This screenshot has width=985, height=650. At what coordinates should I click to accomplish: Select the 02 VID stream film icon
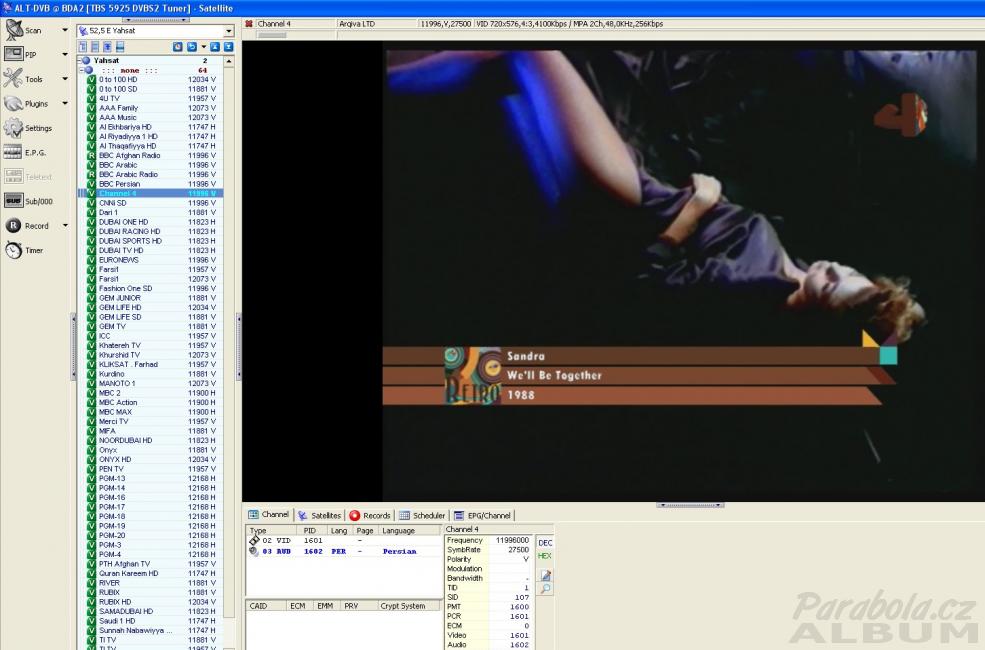click(254, 540)
